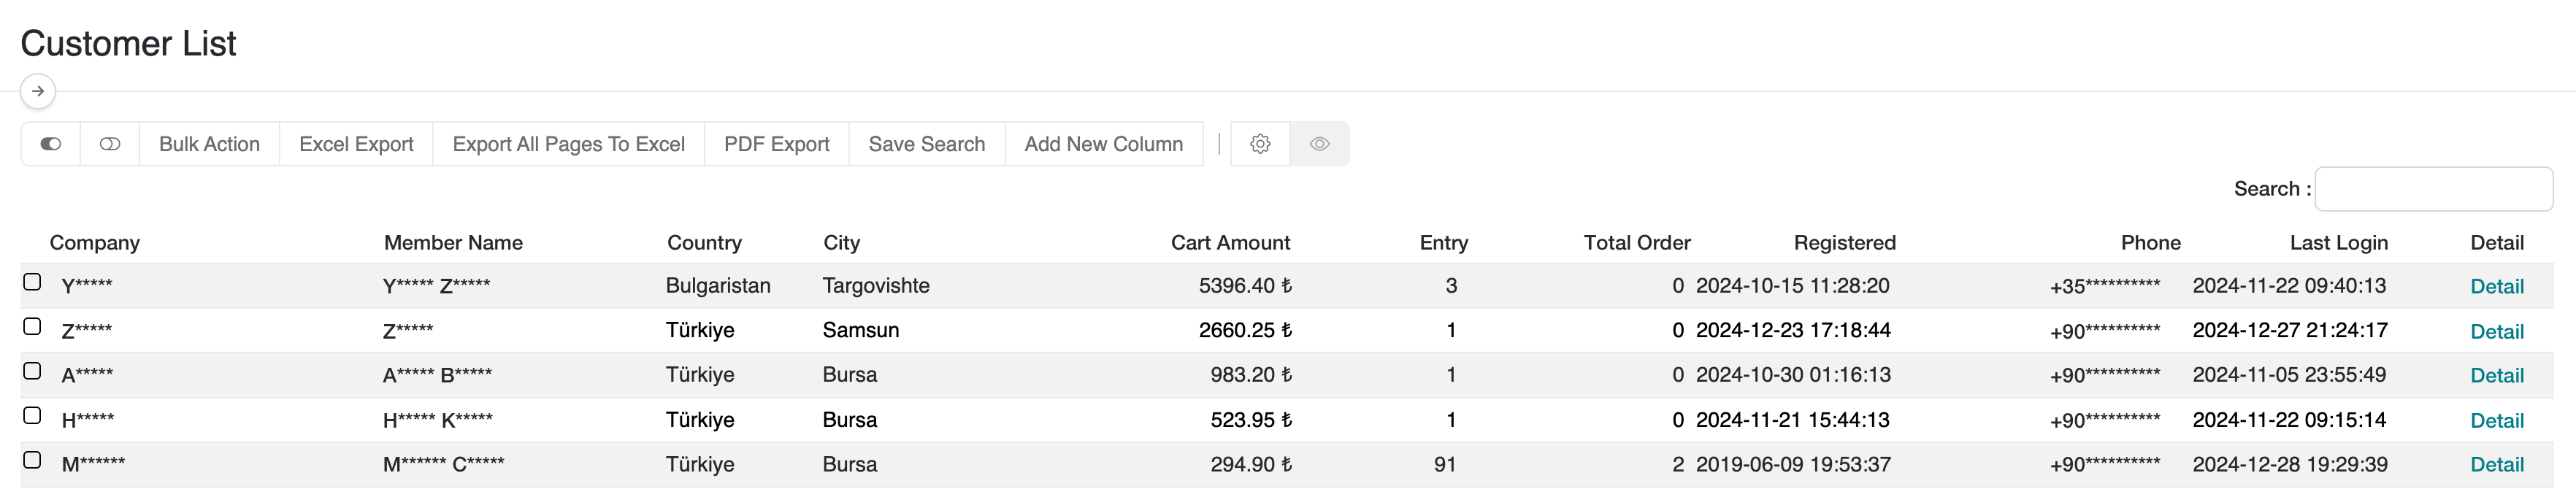Click the filled toggle icon in toolbar
This screenshot has height=489, width=2576.
(50, 144)
